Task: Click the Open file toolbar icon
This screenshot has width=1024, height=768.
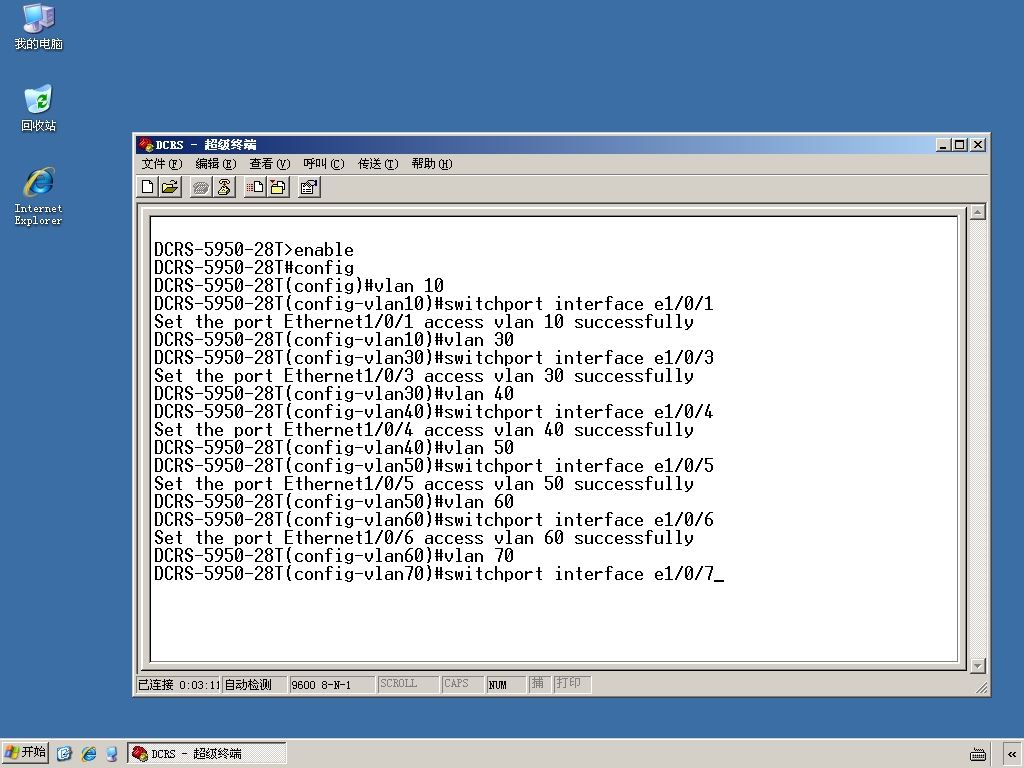Action: coord(170,187)
